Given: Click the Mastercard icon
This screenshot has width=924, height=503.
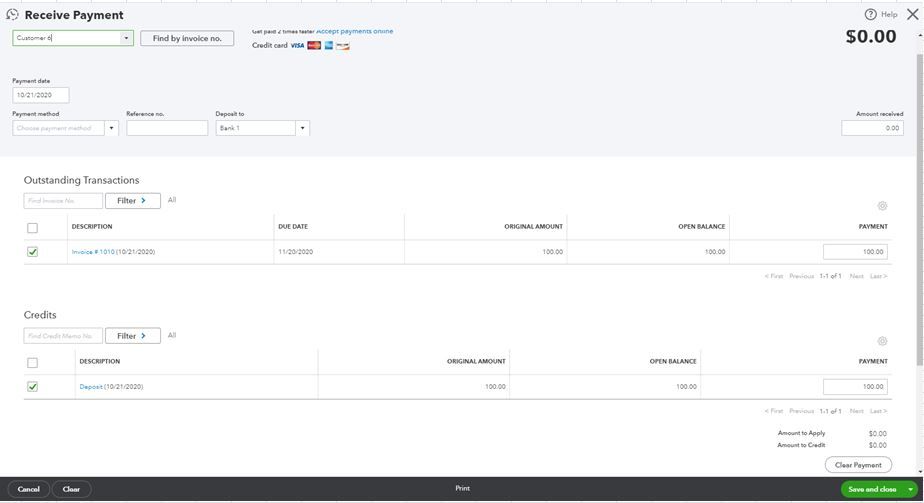Looking at the screenshot, I should click(314, 45).
